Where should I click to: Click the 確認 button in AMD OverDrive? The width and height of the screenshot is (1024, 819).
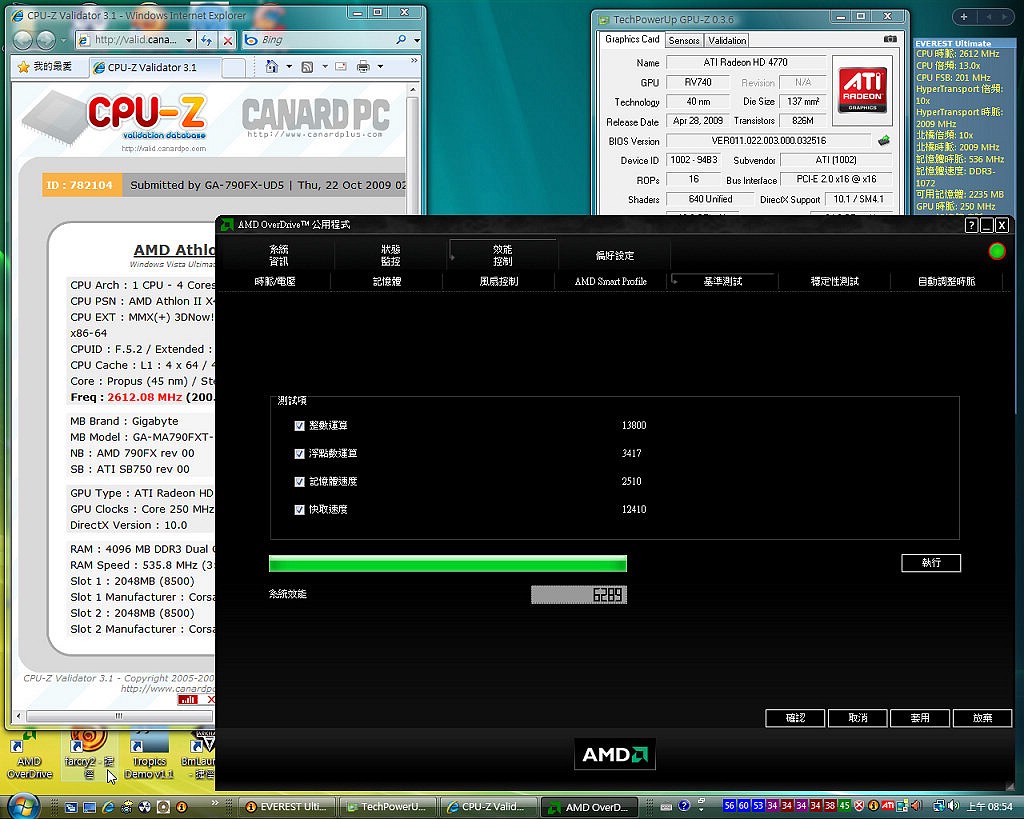795,718
